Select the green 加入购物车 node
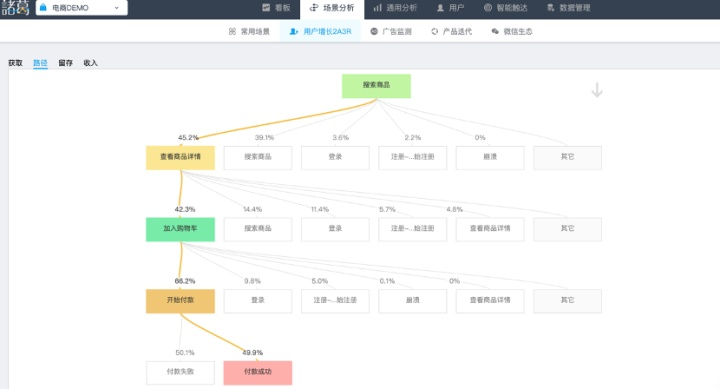 (180, 230)
